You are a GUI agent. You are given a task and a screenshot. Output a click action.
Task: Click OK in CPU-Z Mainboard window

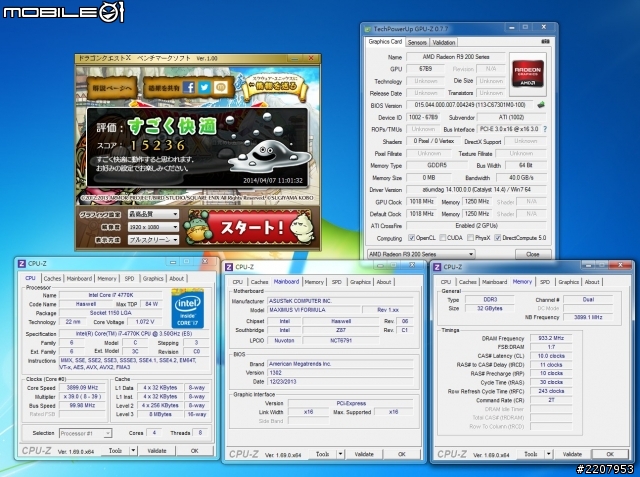(x=402, y=454)
